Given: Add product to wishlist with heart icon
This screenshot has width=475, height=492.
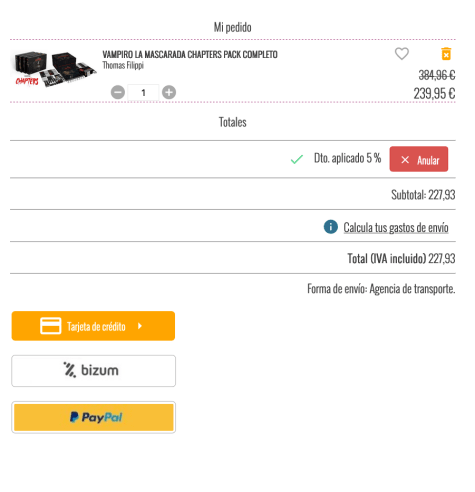Looking at the screenshot, I should [402, 54].
